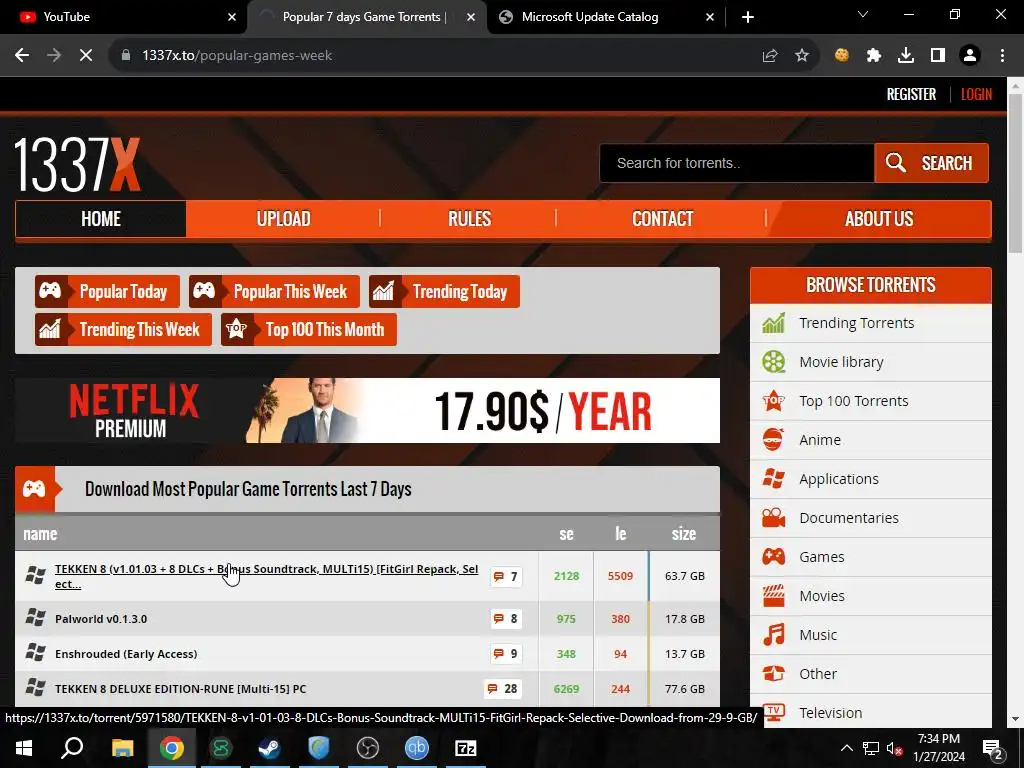Close the Popular 7 days Game Torrents tab
This screenshot has height=768, width=1024.
[471, 17]
